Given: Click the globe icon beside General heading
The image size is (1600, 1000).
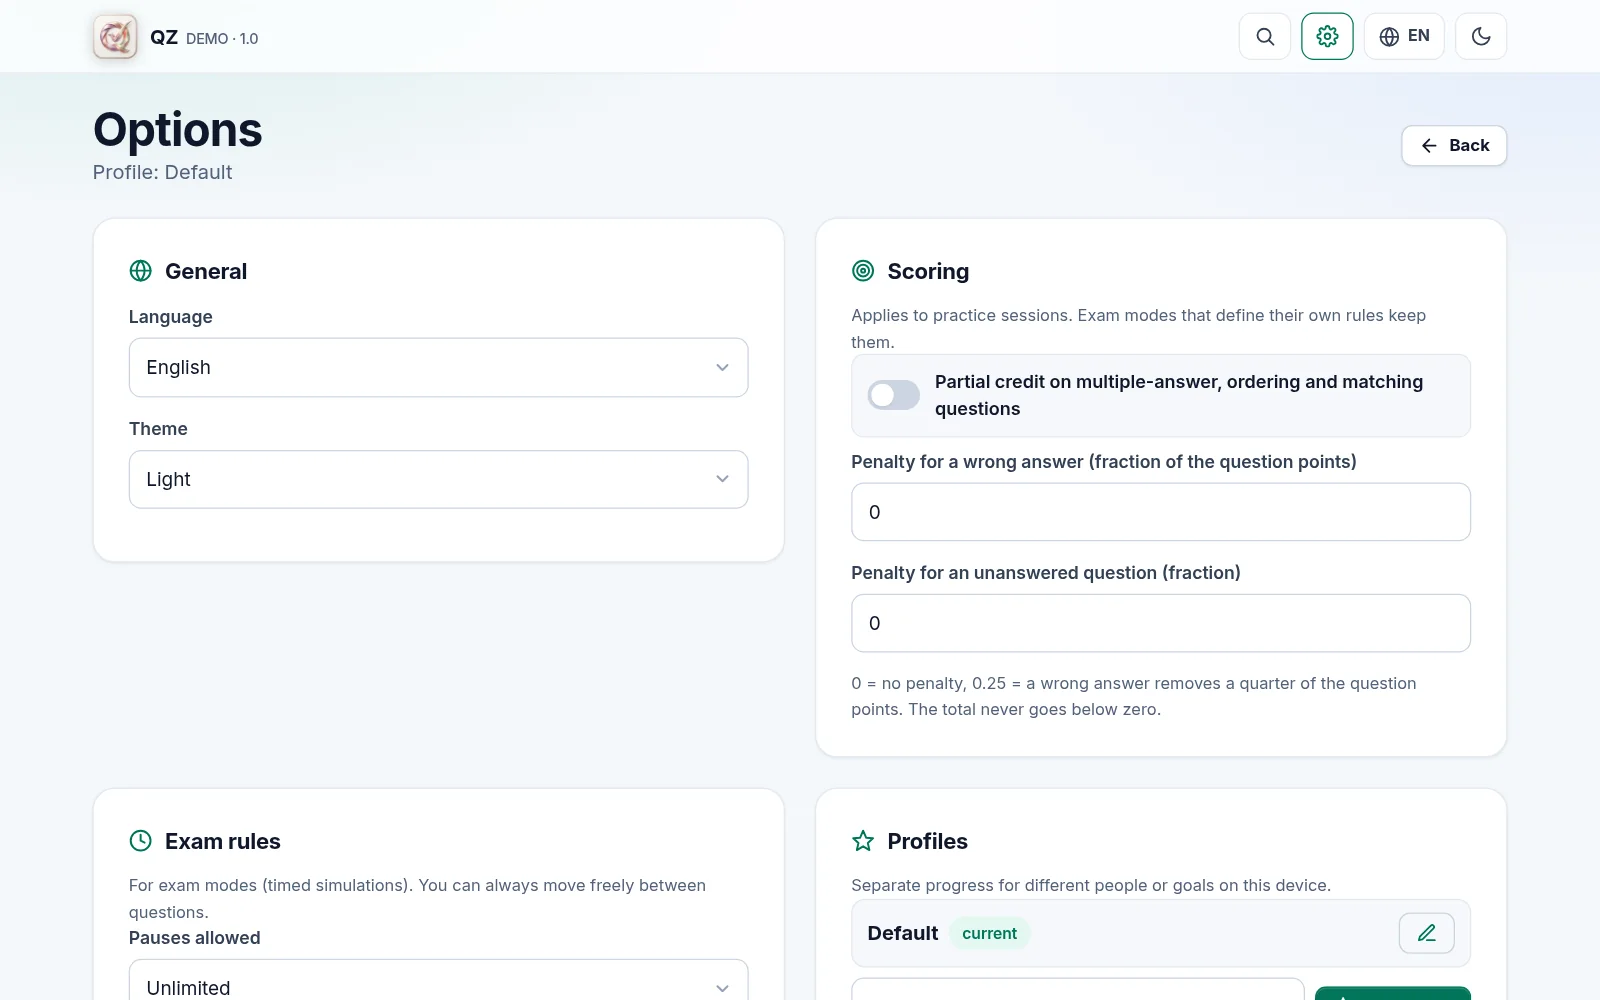Looking at the screenshot, I should pos(141,271).
